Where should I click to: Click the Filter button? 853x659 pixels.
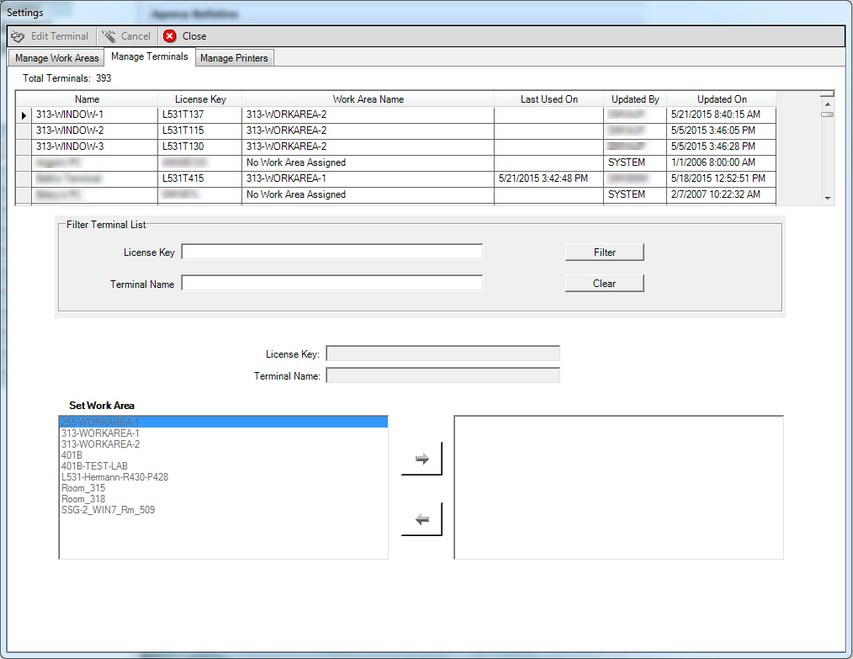(x=604, y=252)
